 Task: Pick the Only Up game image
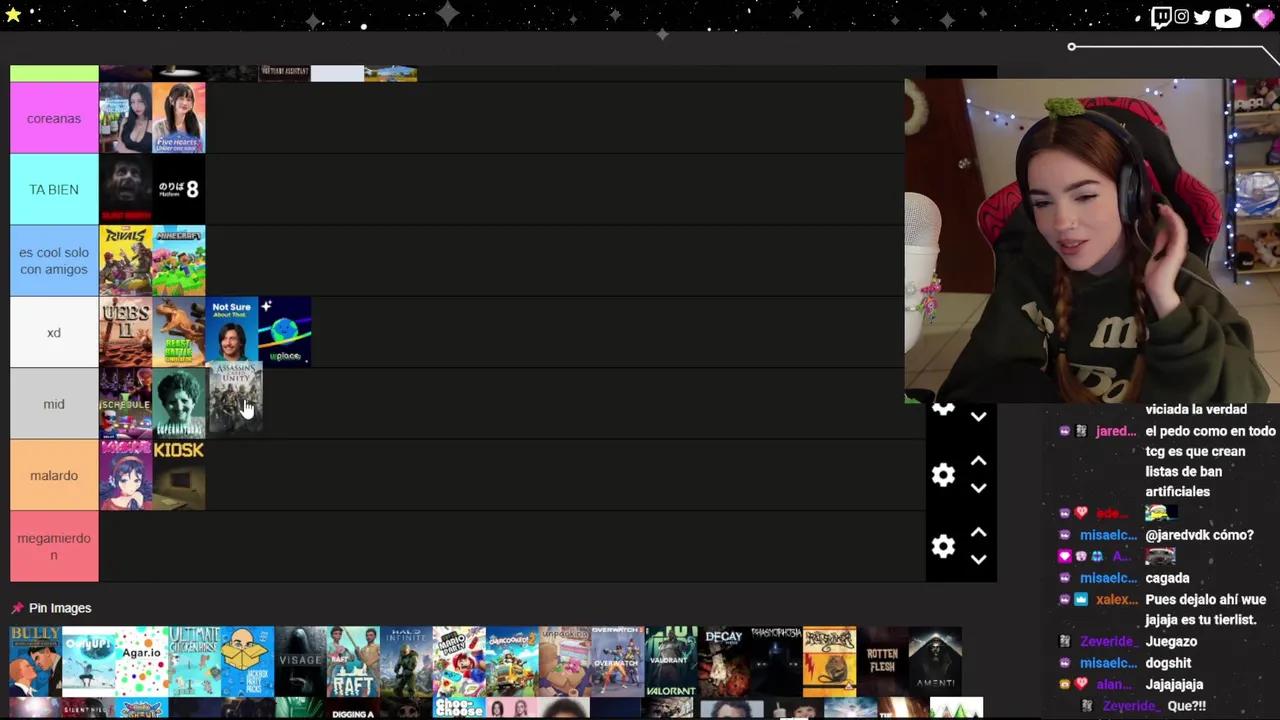click(x=88, y=662)
